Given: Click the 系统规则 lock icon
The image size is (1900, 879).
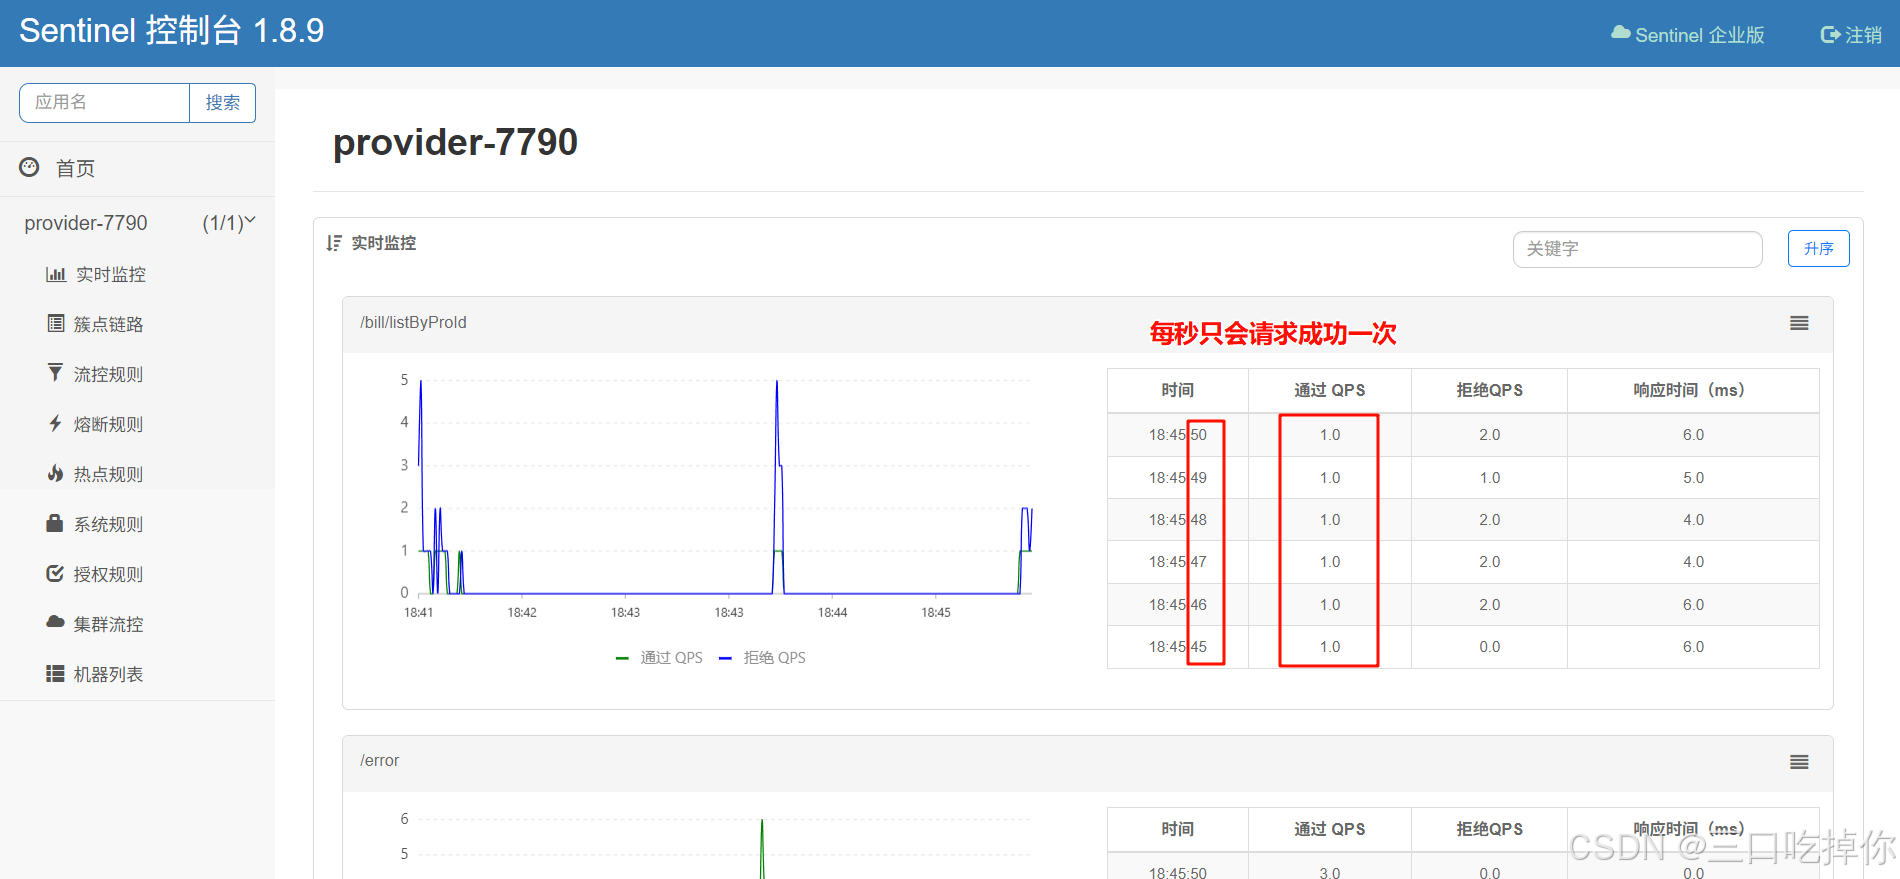Looking at the screenshot, I should pos(56,523).
